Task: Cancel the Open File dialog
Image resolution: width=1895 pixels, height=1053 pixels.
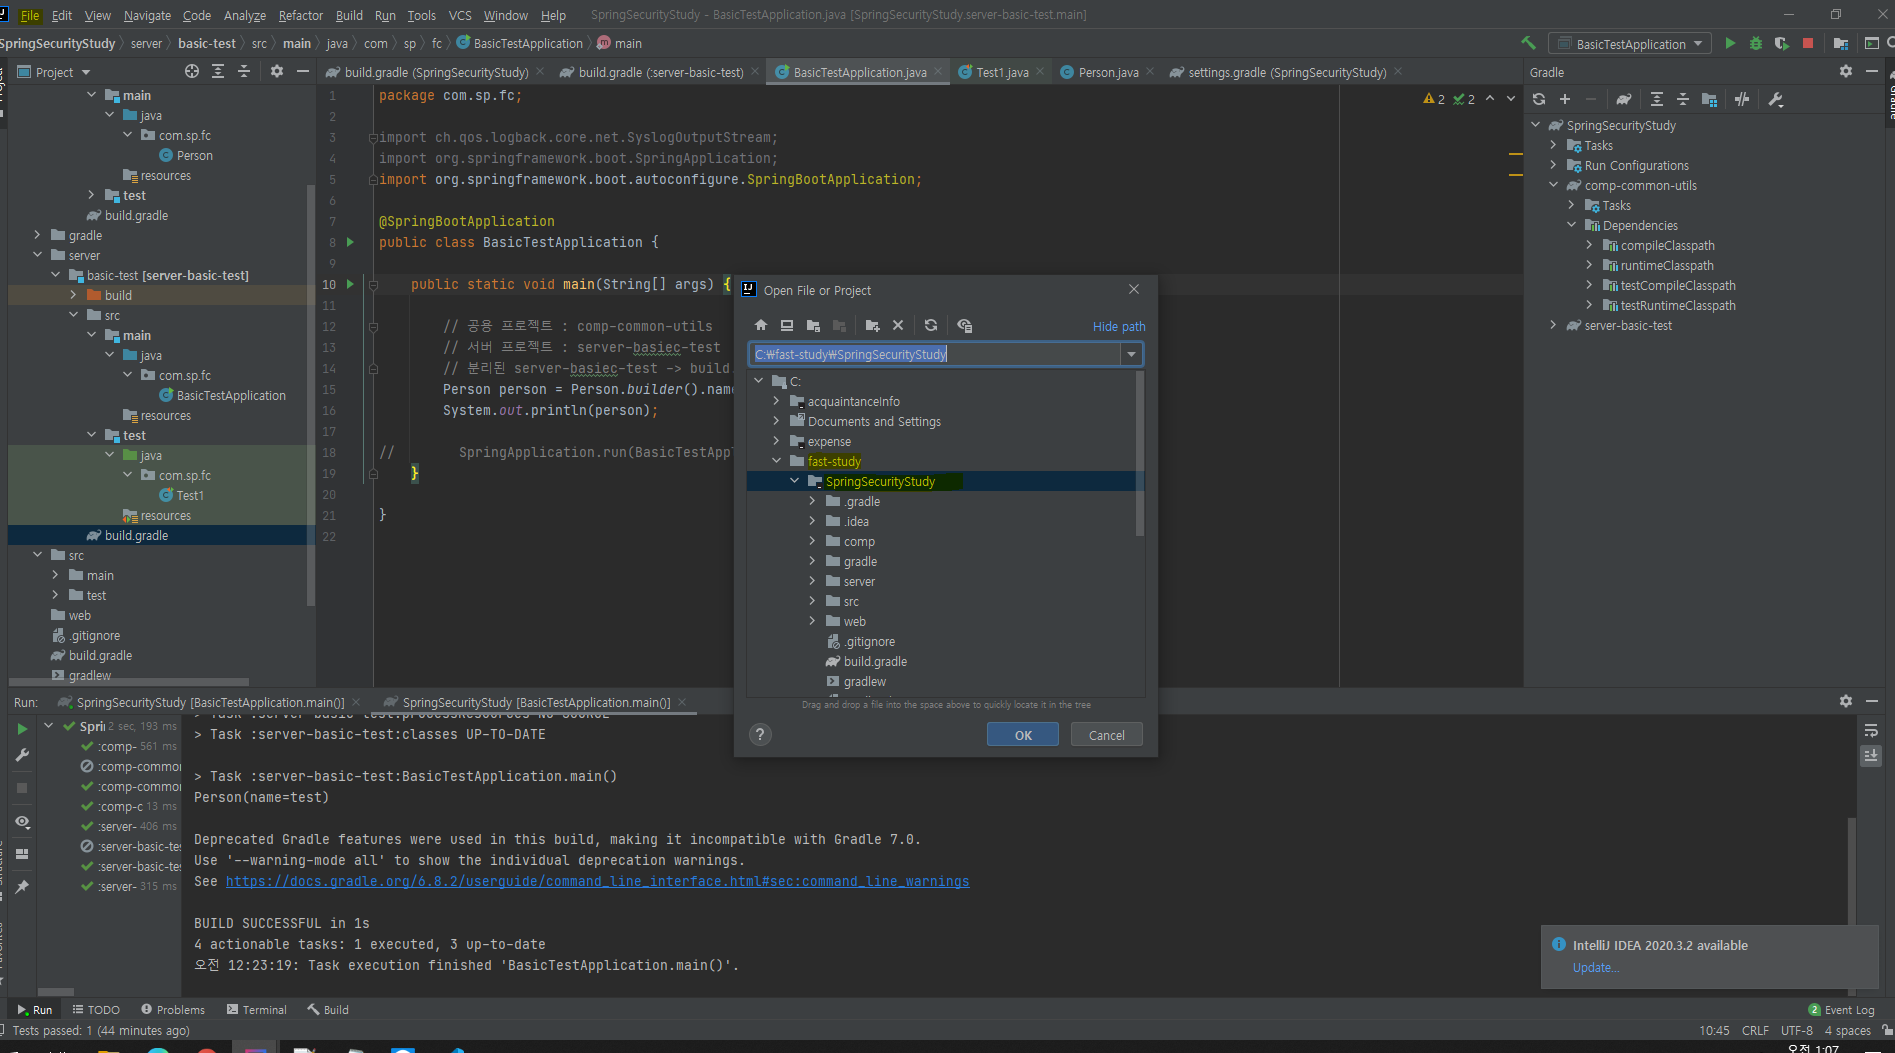Action: (x=1106, y=735)
